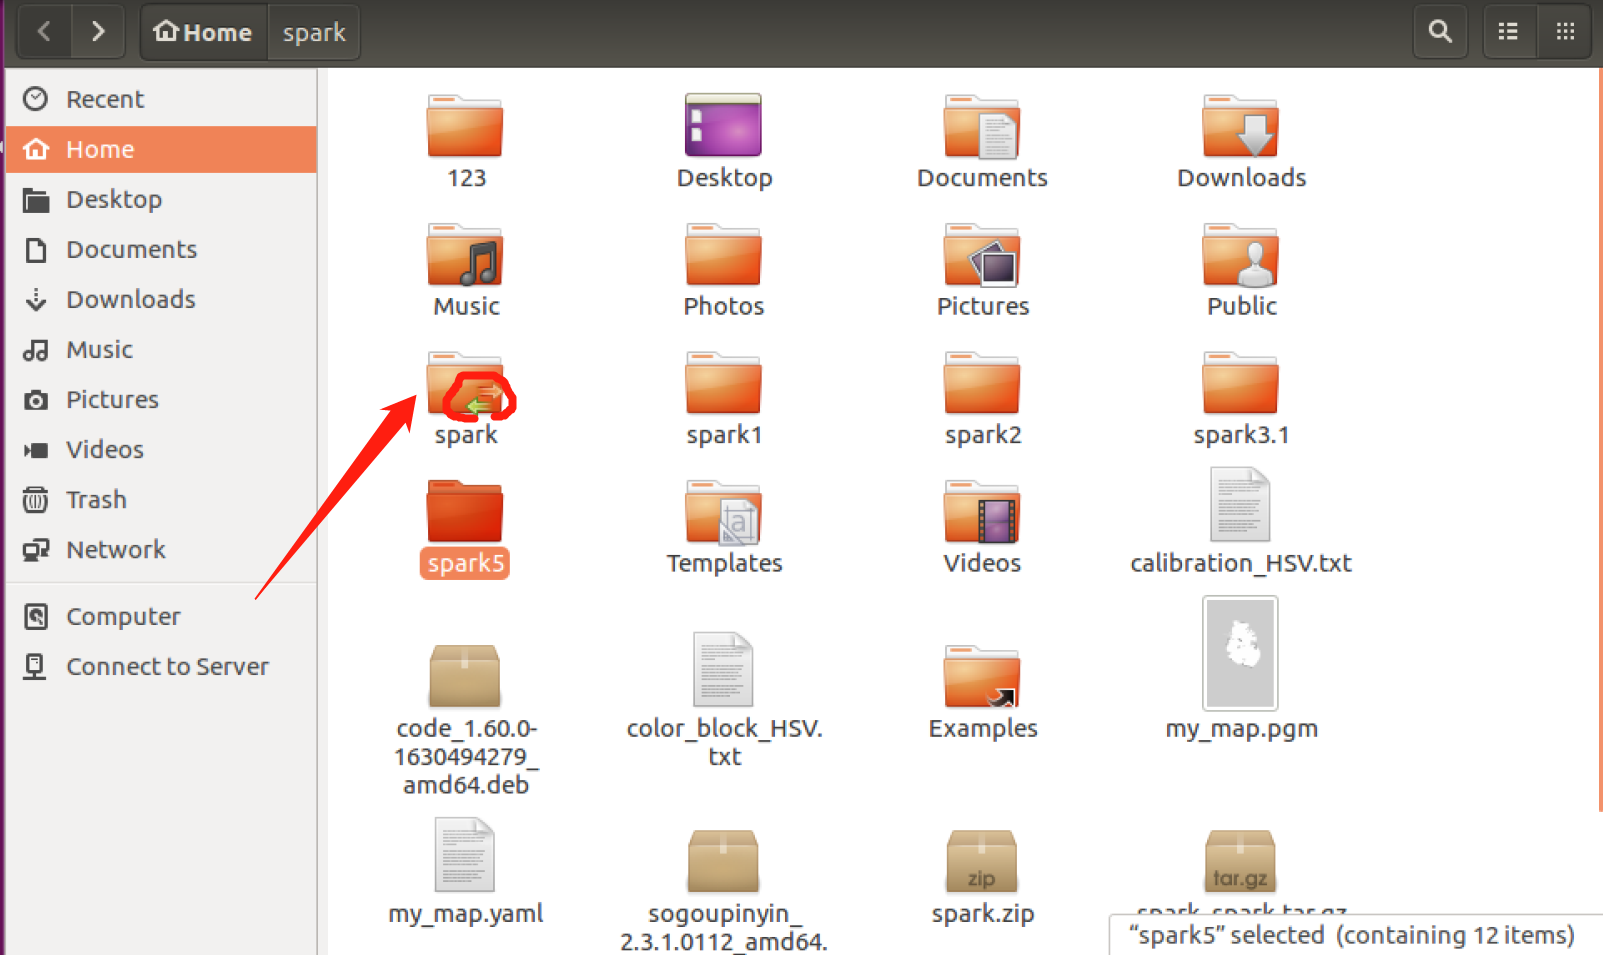1603x955 pixels.
Task: Switch to icon grid view
Action: tap(1565, 32)
